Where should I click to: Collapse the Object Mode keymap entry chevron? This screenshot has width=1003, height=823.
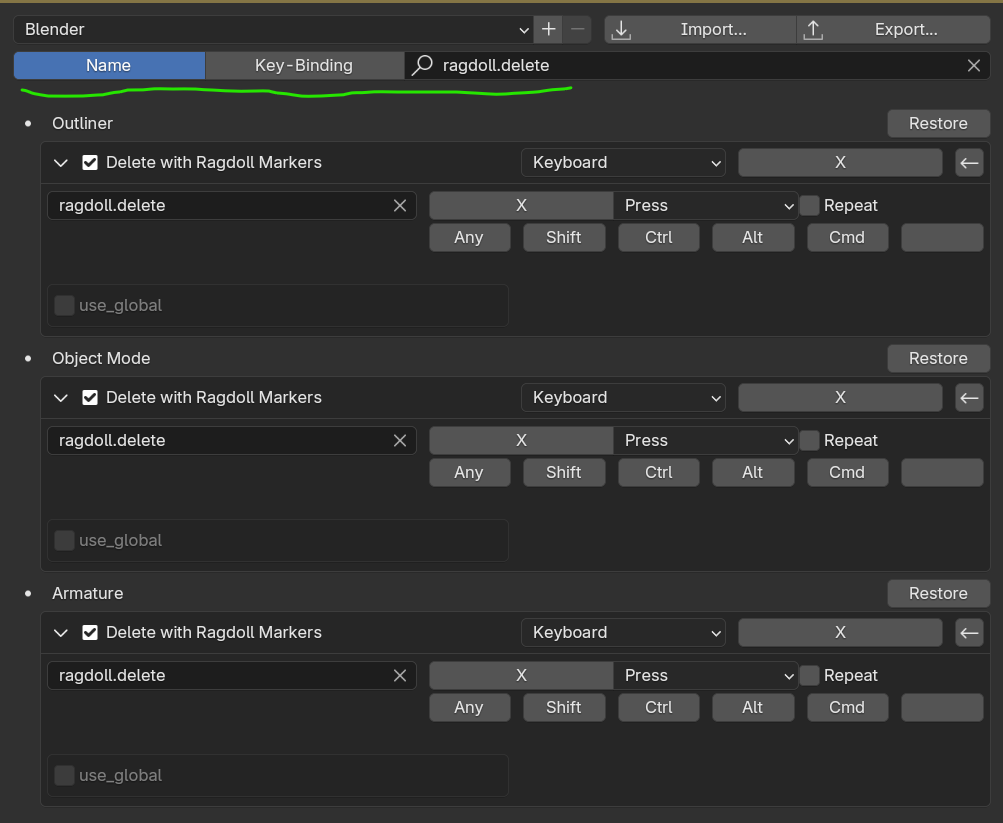click(61, 397)
